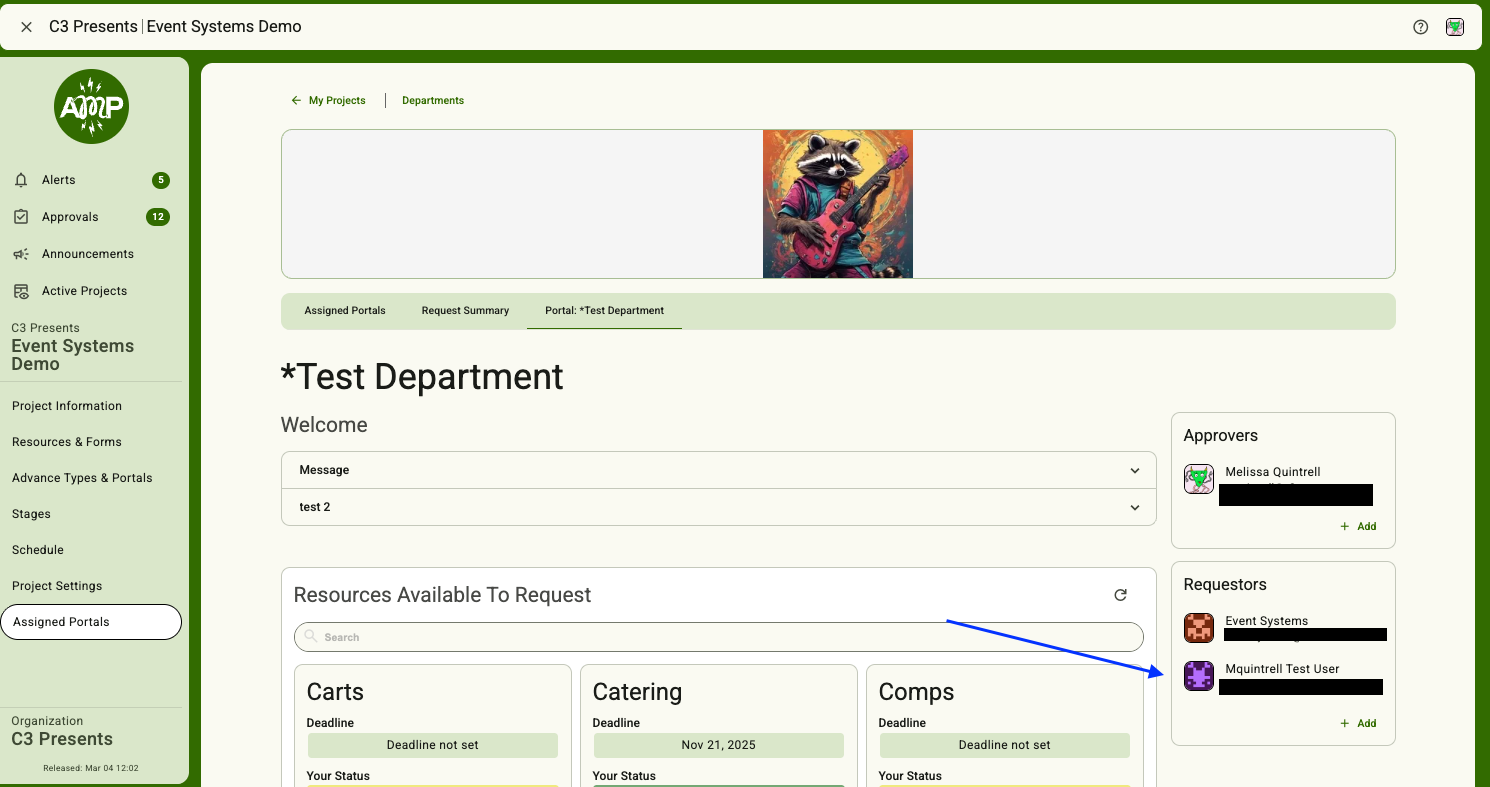The image size is (1490, 787).
Task: Expand the test 2 welcome section
Action: coord(718,507)
